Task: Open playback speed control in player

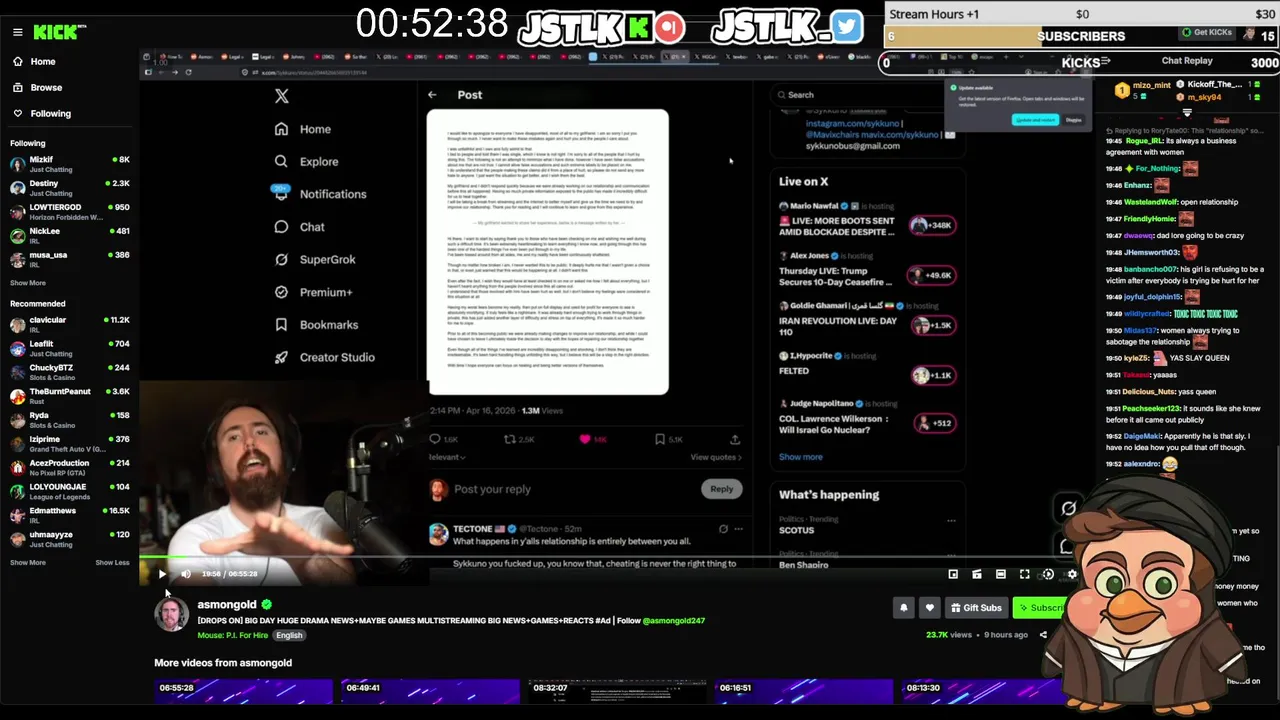Action: (x=1048, y=574)
